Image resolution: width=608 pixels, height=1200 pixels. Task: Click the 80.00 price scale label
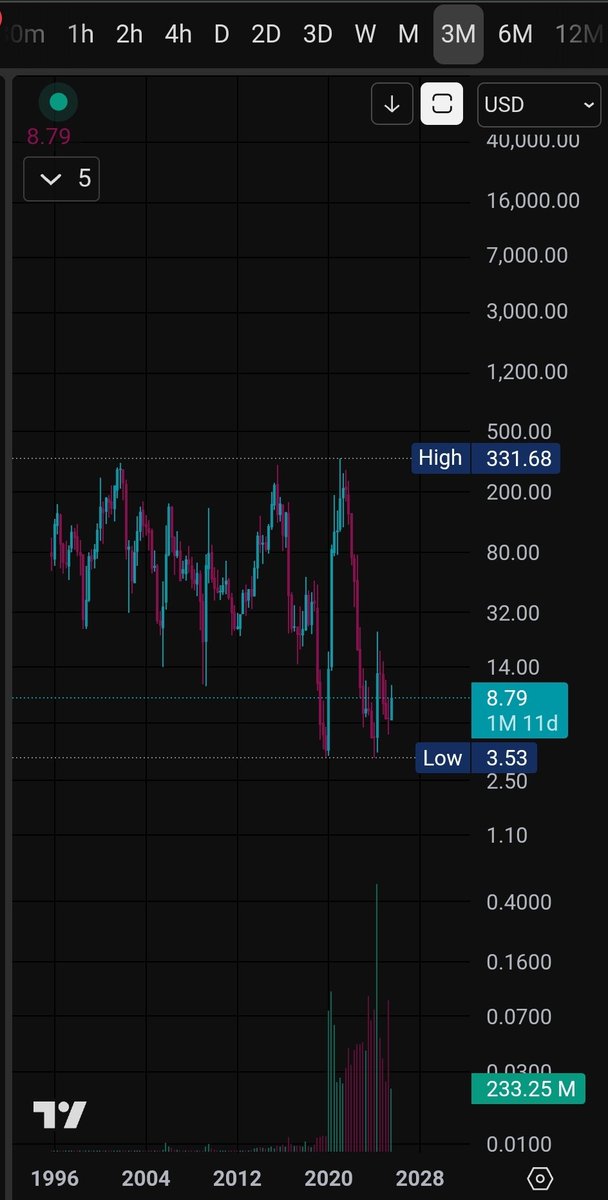[x=513, y=552]
